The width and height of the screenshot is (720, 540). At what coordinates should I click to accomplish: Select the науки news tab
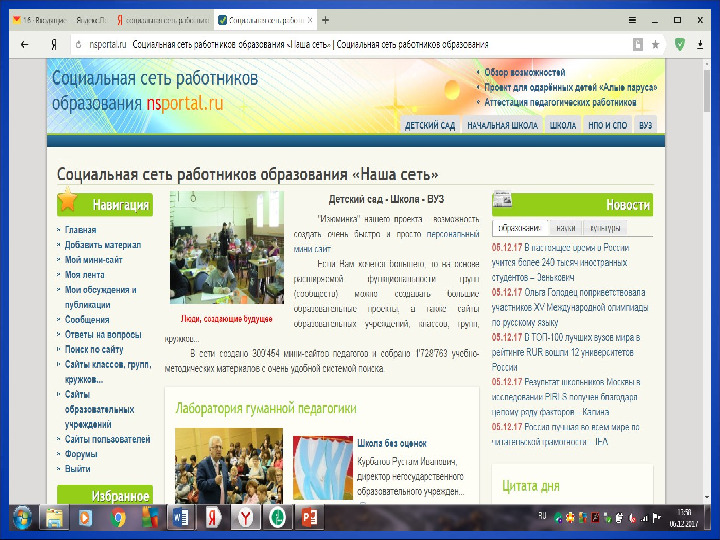coord(566,228)
